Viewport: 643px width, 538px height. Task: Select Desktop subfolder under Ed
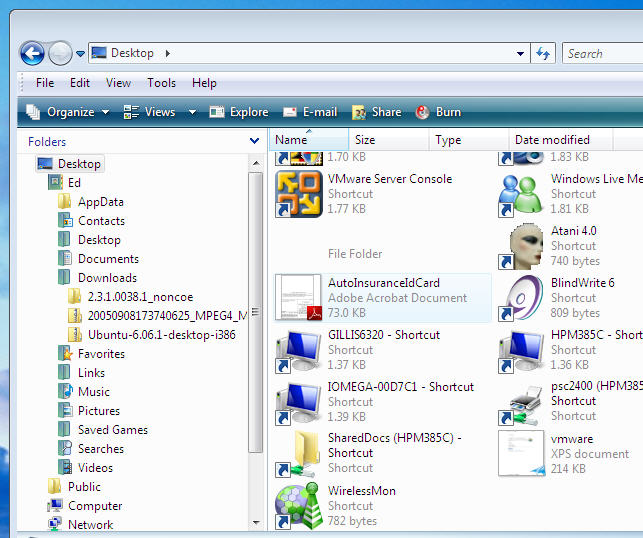89,239
